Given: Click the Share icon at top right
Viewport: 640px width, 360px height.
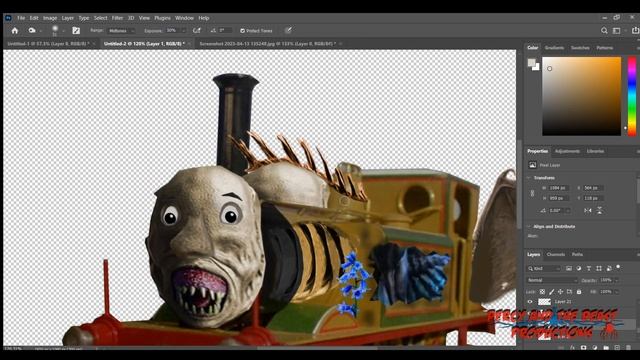Looking at the screenshot, I should tap(635, 31).
